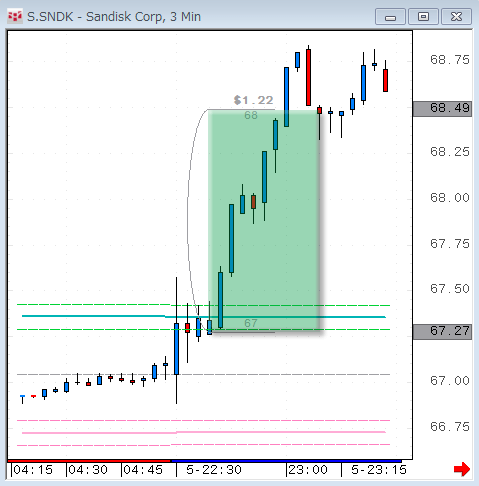Click the tall red candle near 23:00
This screenshot has width=479, height=486.
(x=308, y=77)
